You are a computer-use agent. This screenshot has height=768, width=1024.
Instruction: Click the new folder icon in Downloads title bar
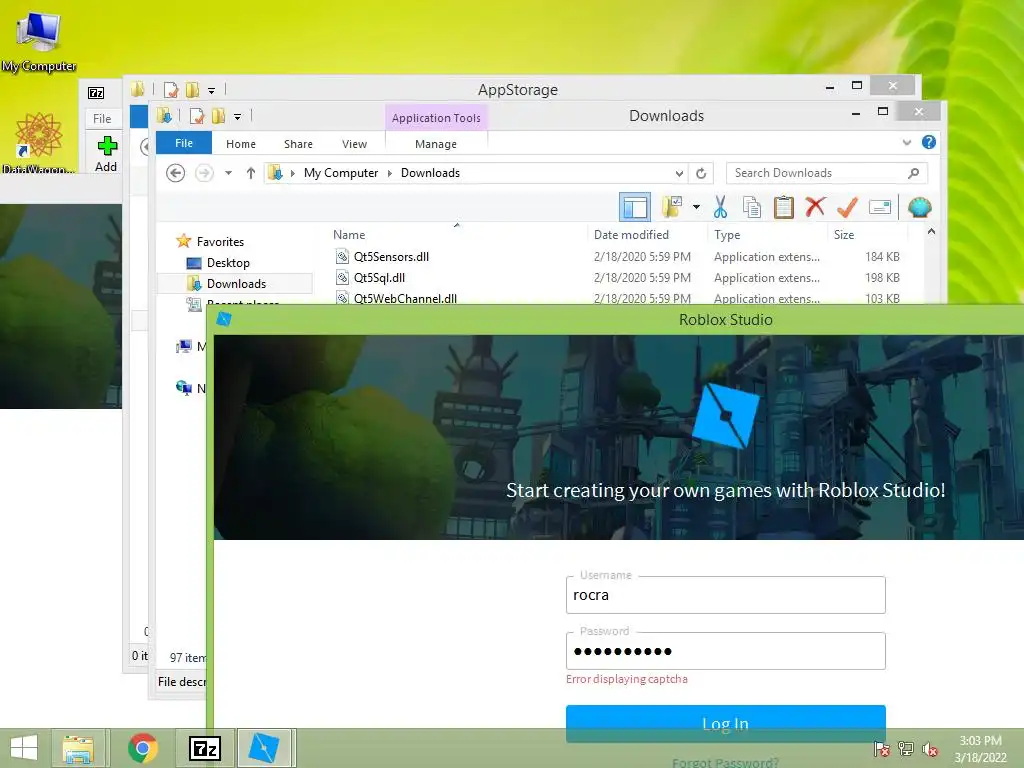point(218,116)
